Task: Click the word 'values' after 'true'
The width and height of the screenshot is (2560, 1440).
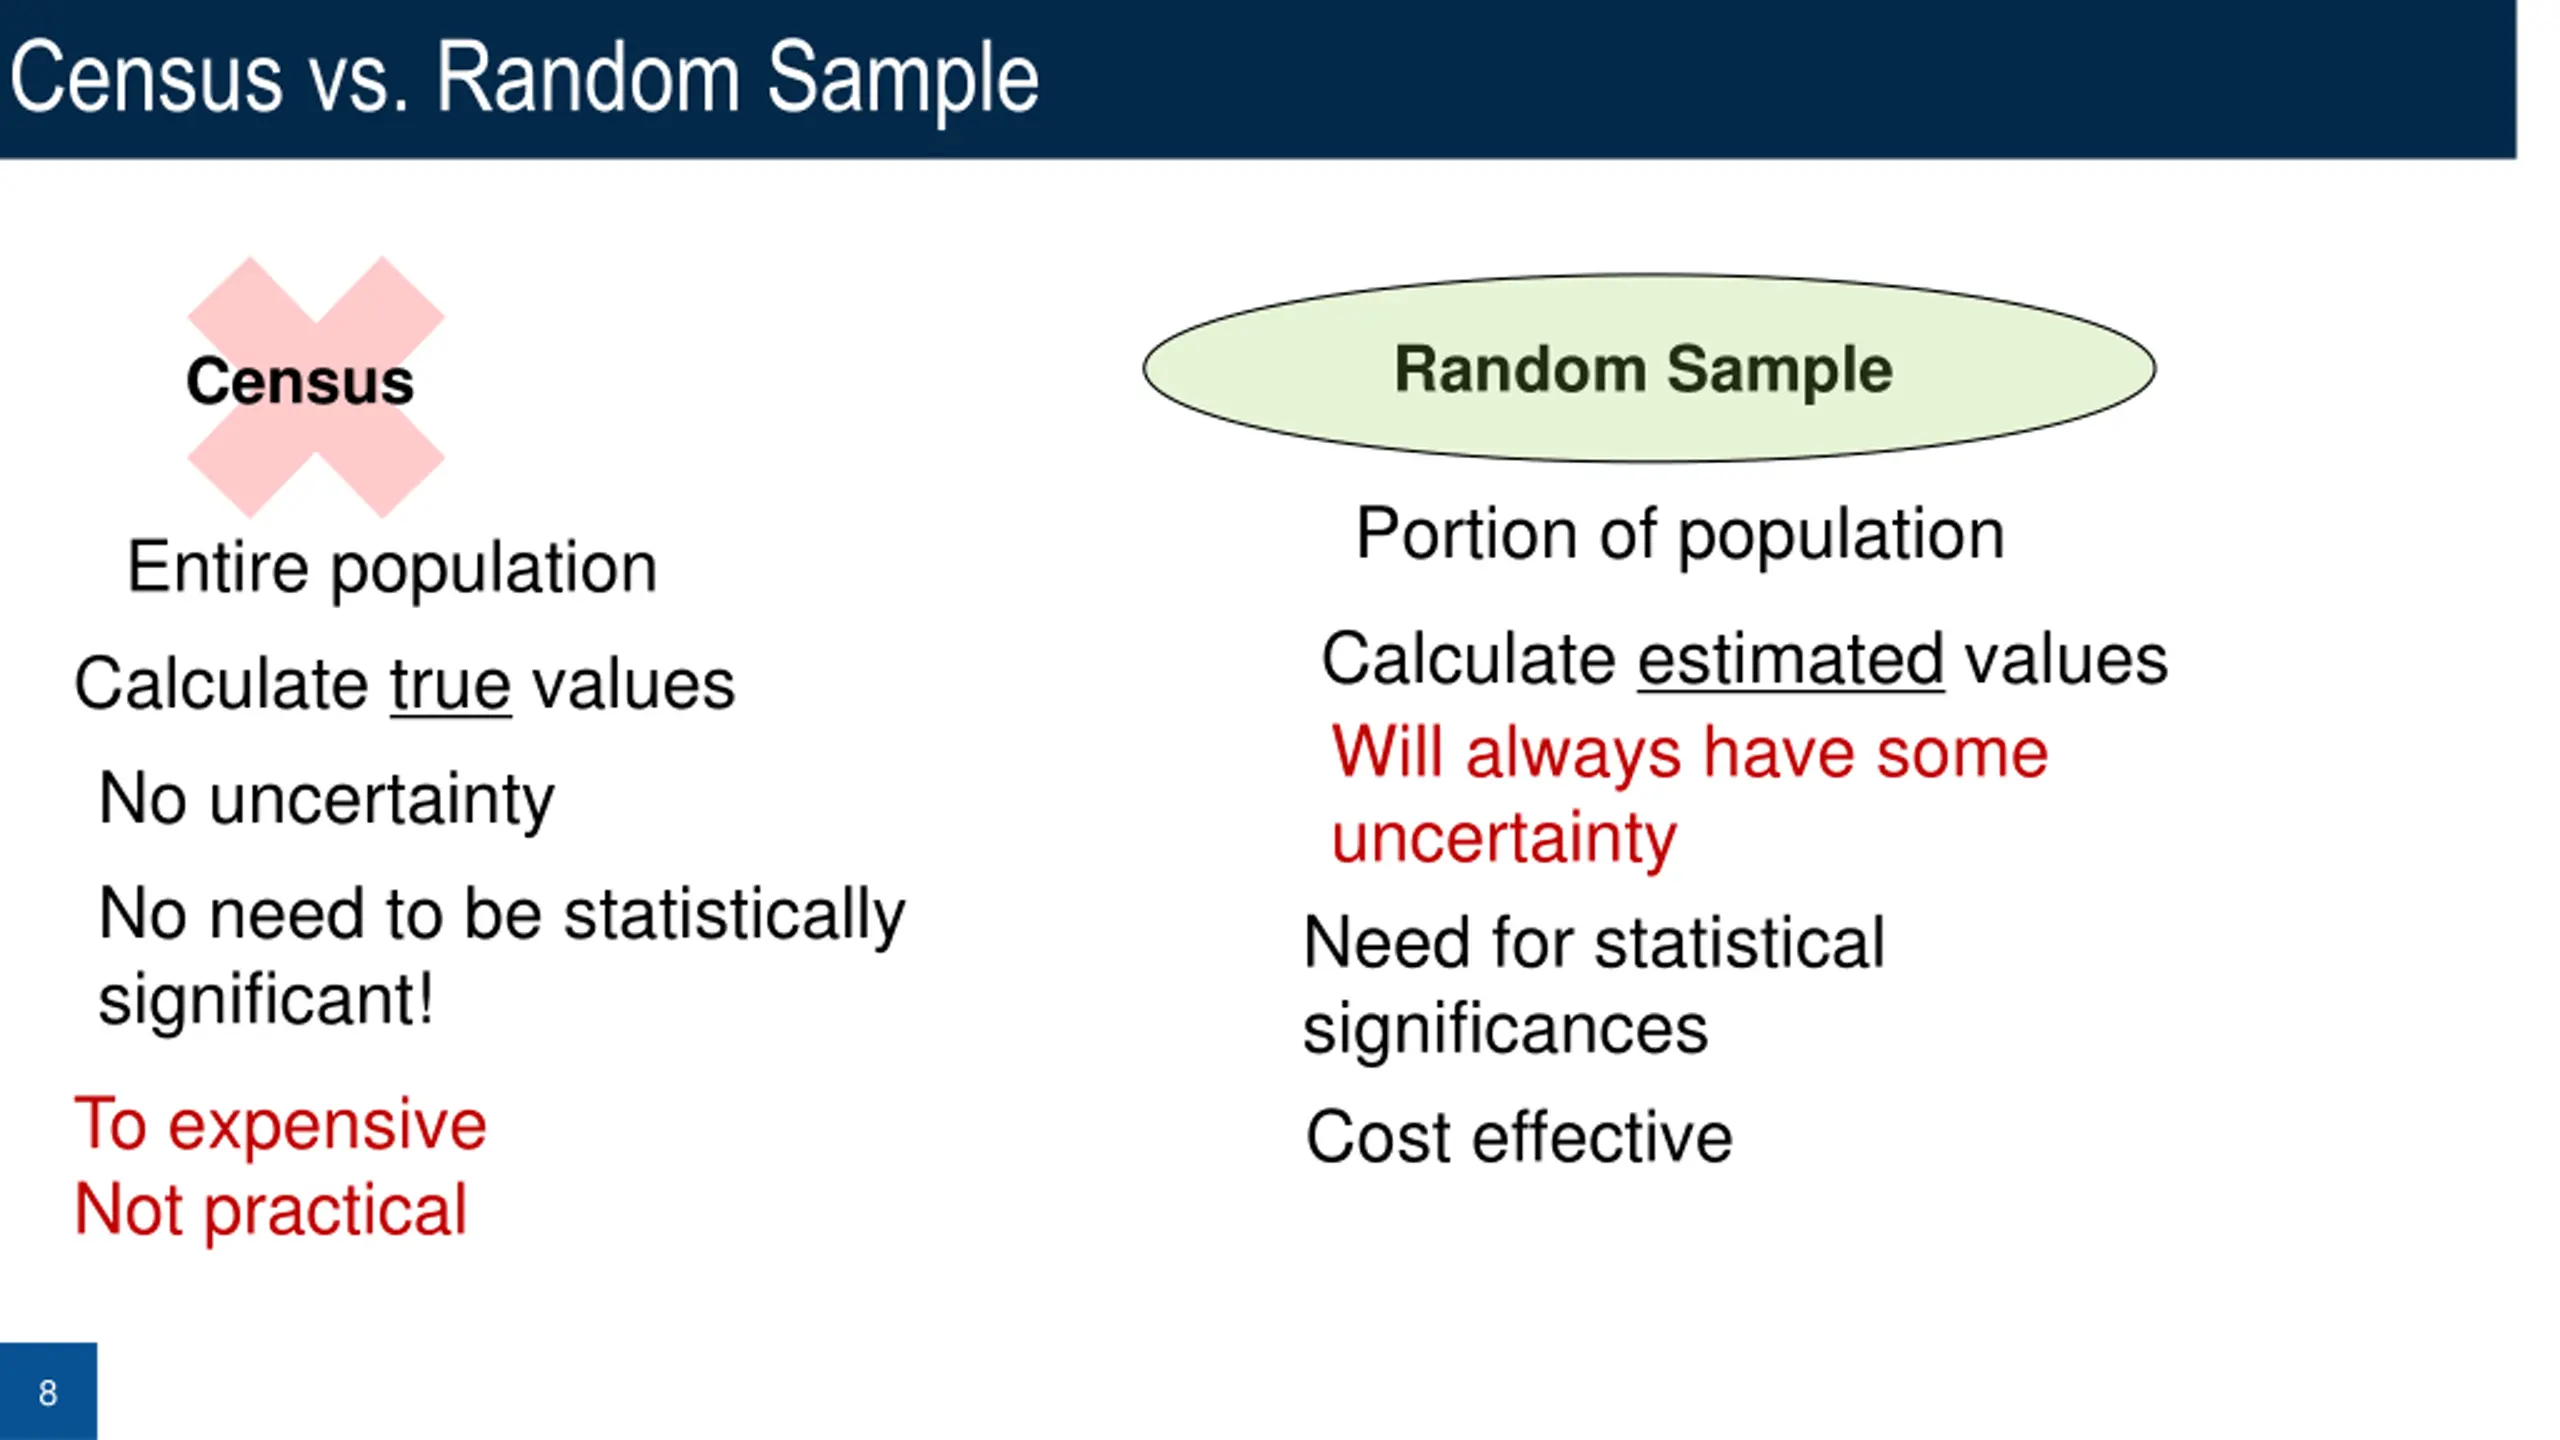Action: point(633,684)
